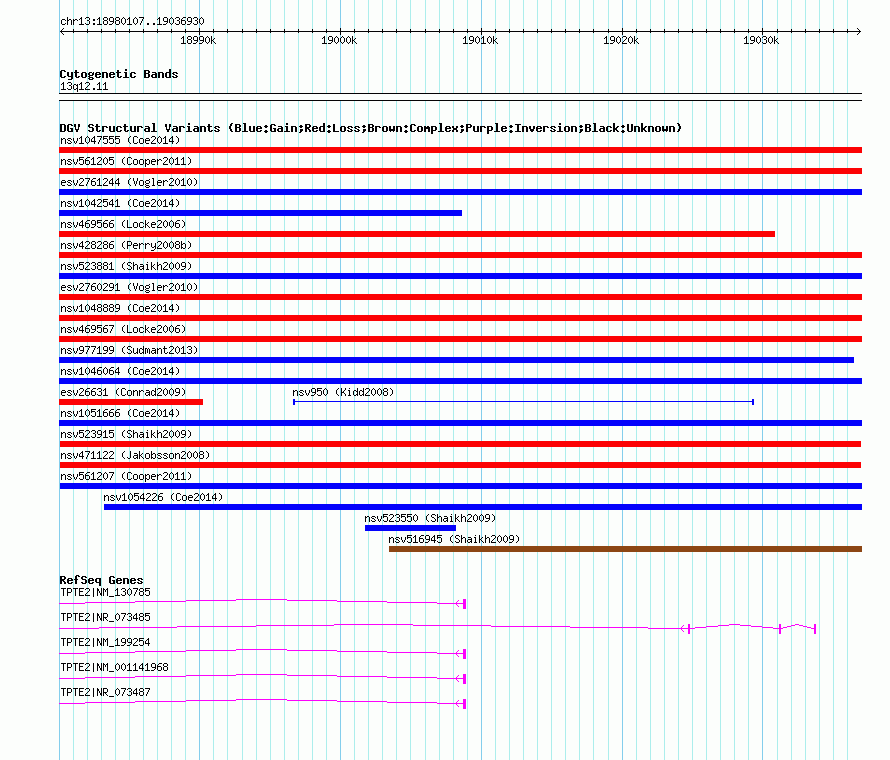Image resolution: width=890 pixels, height=760 pixels.
Task: Click the short blue nsv523550 gain bar
Action: pyautogui.click(x=410, y=528)
